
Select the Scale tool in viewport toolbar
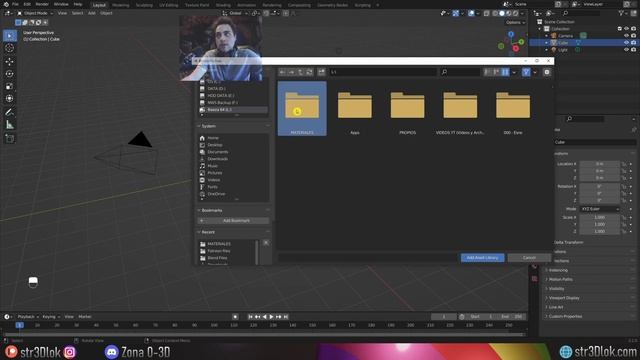click(9, 86)
